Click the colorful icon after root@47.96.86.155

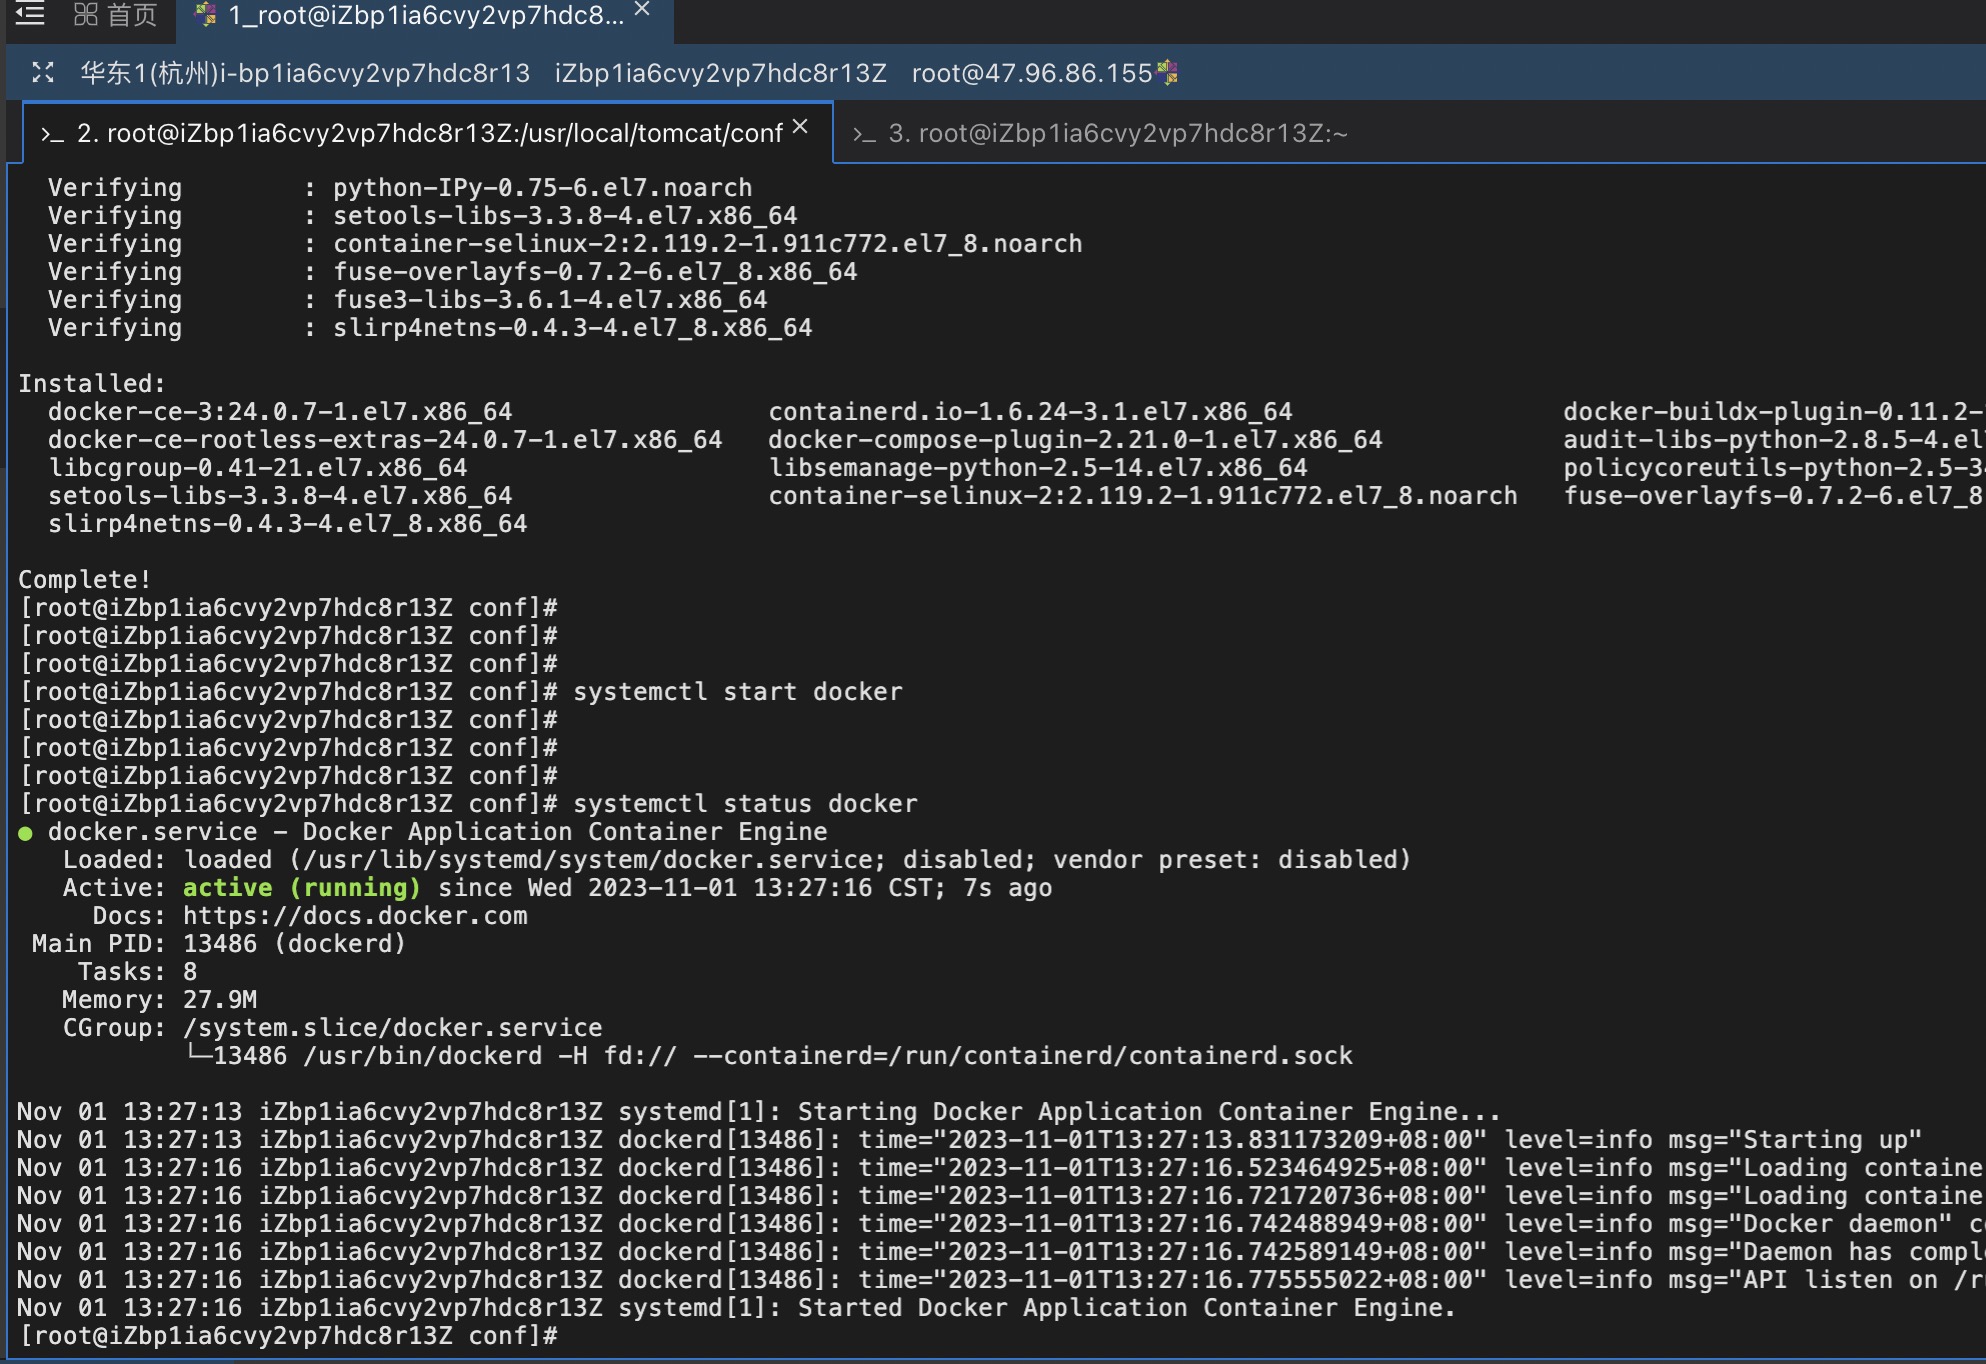tap(1167, 72)
